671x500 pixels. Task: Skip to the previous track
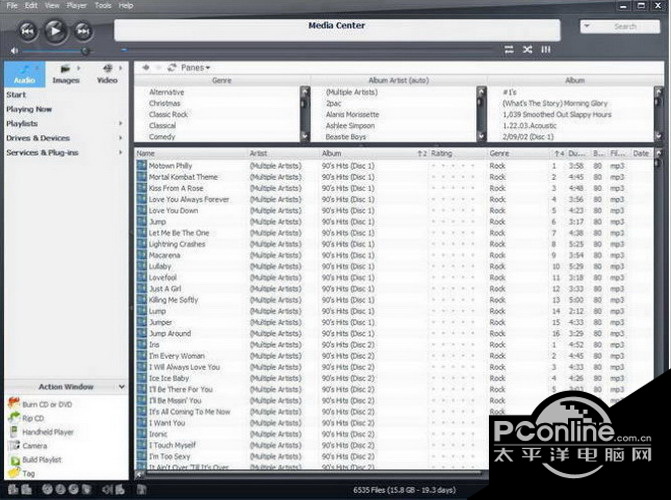[x=28, y=31]
